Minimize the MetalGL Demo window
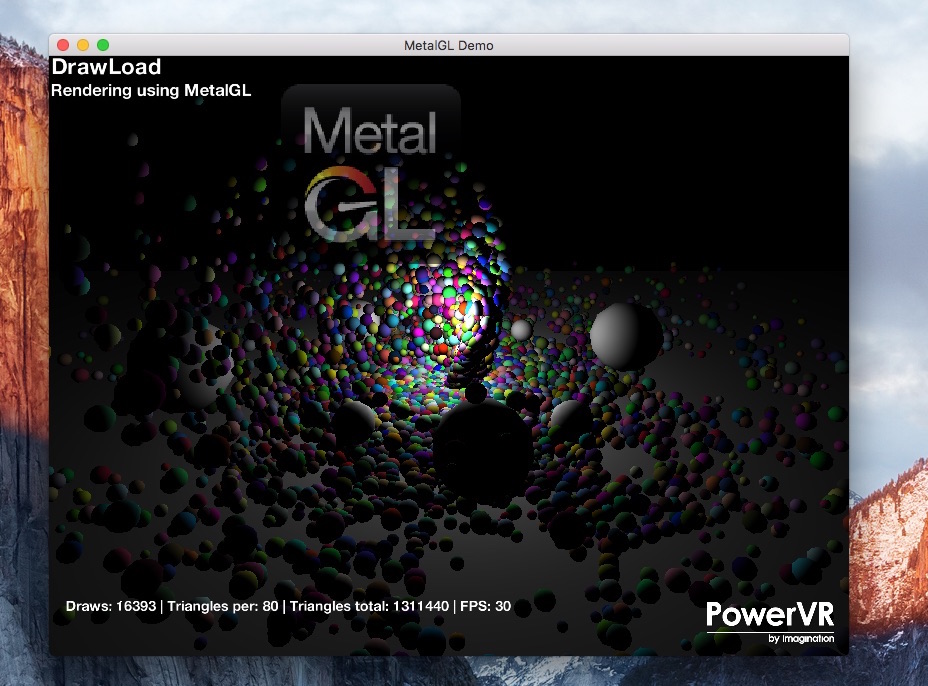Image resolution: width=928 pixels, height=686 pixels. pyautogui.click(x=83, y=45)
